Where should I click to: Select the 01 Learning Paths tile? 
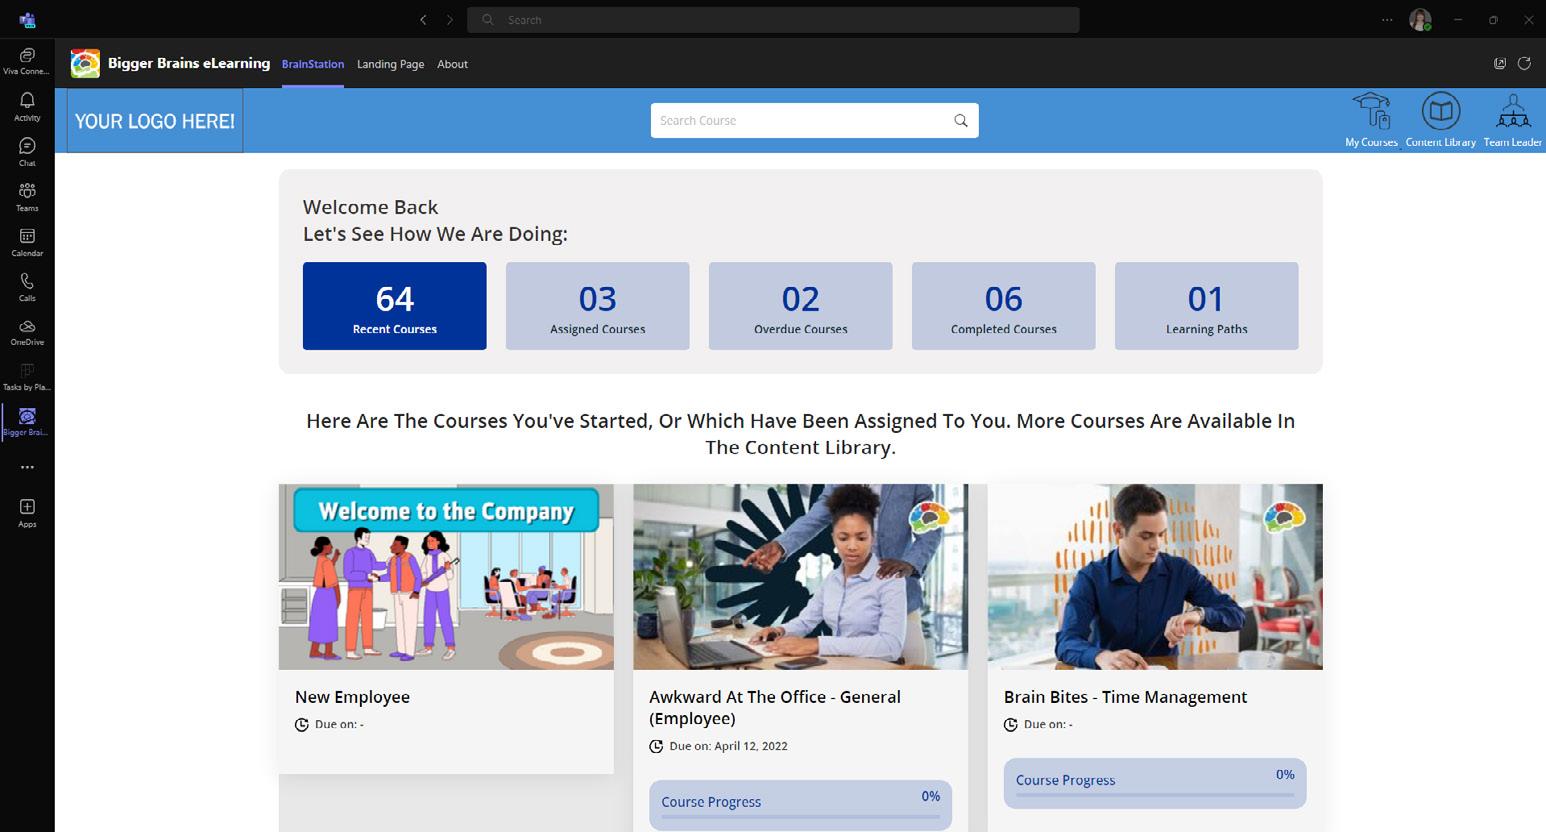[1207, 306]
